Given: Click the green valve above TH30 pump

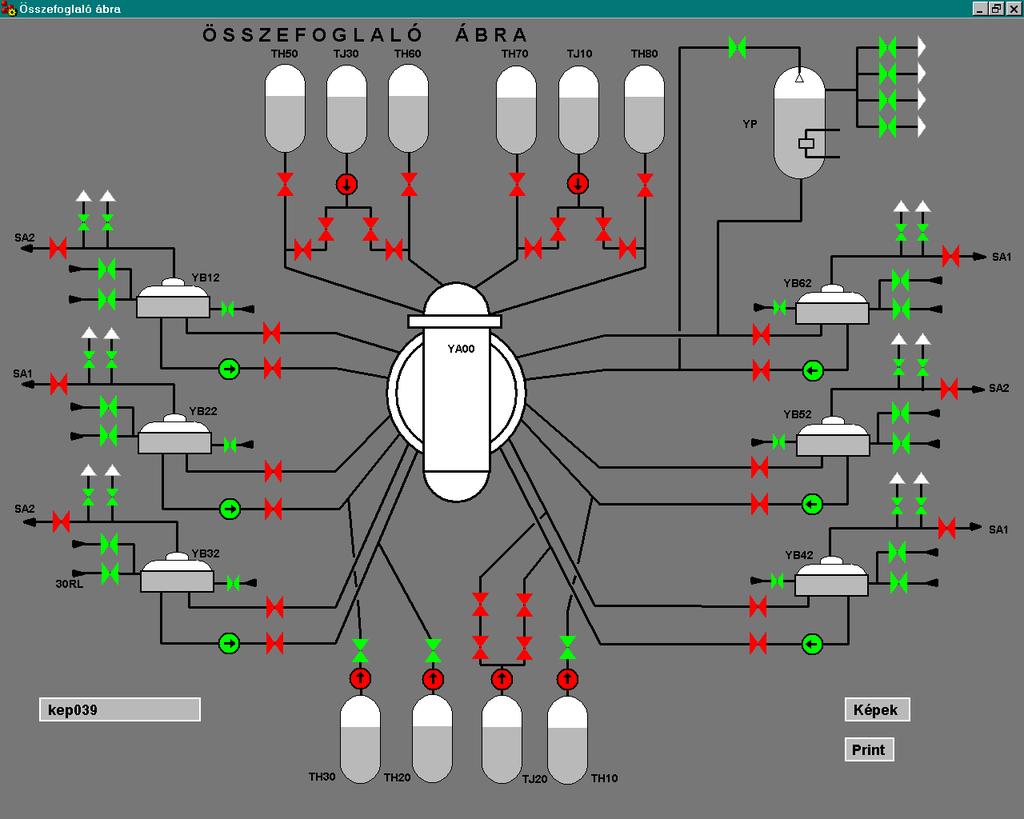Looking at the screenshot, I should (360, 650).
